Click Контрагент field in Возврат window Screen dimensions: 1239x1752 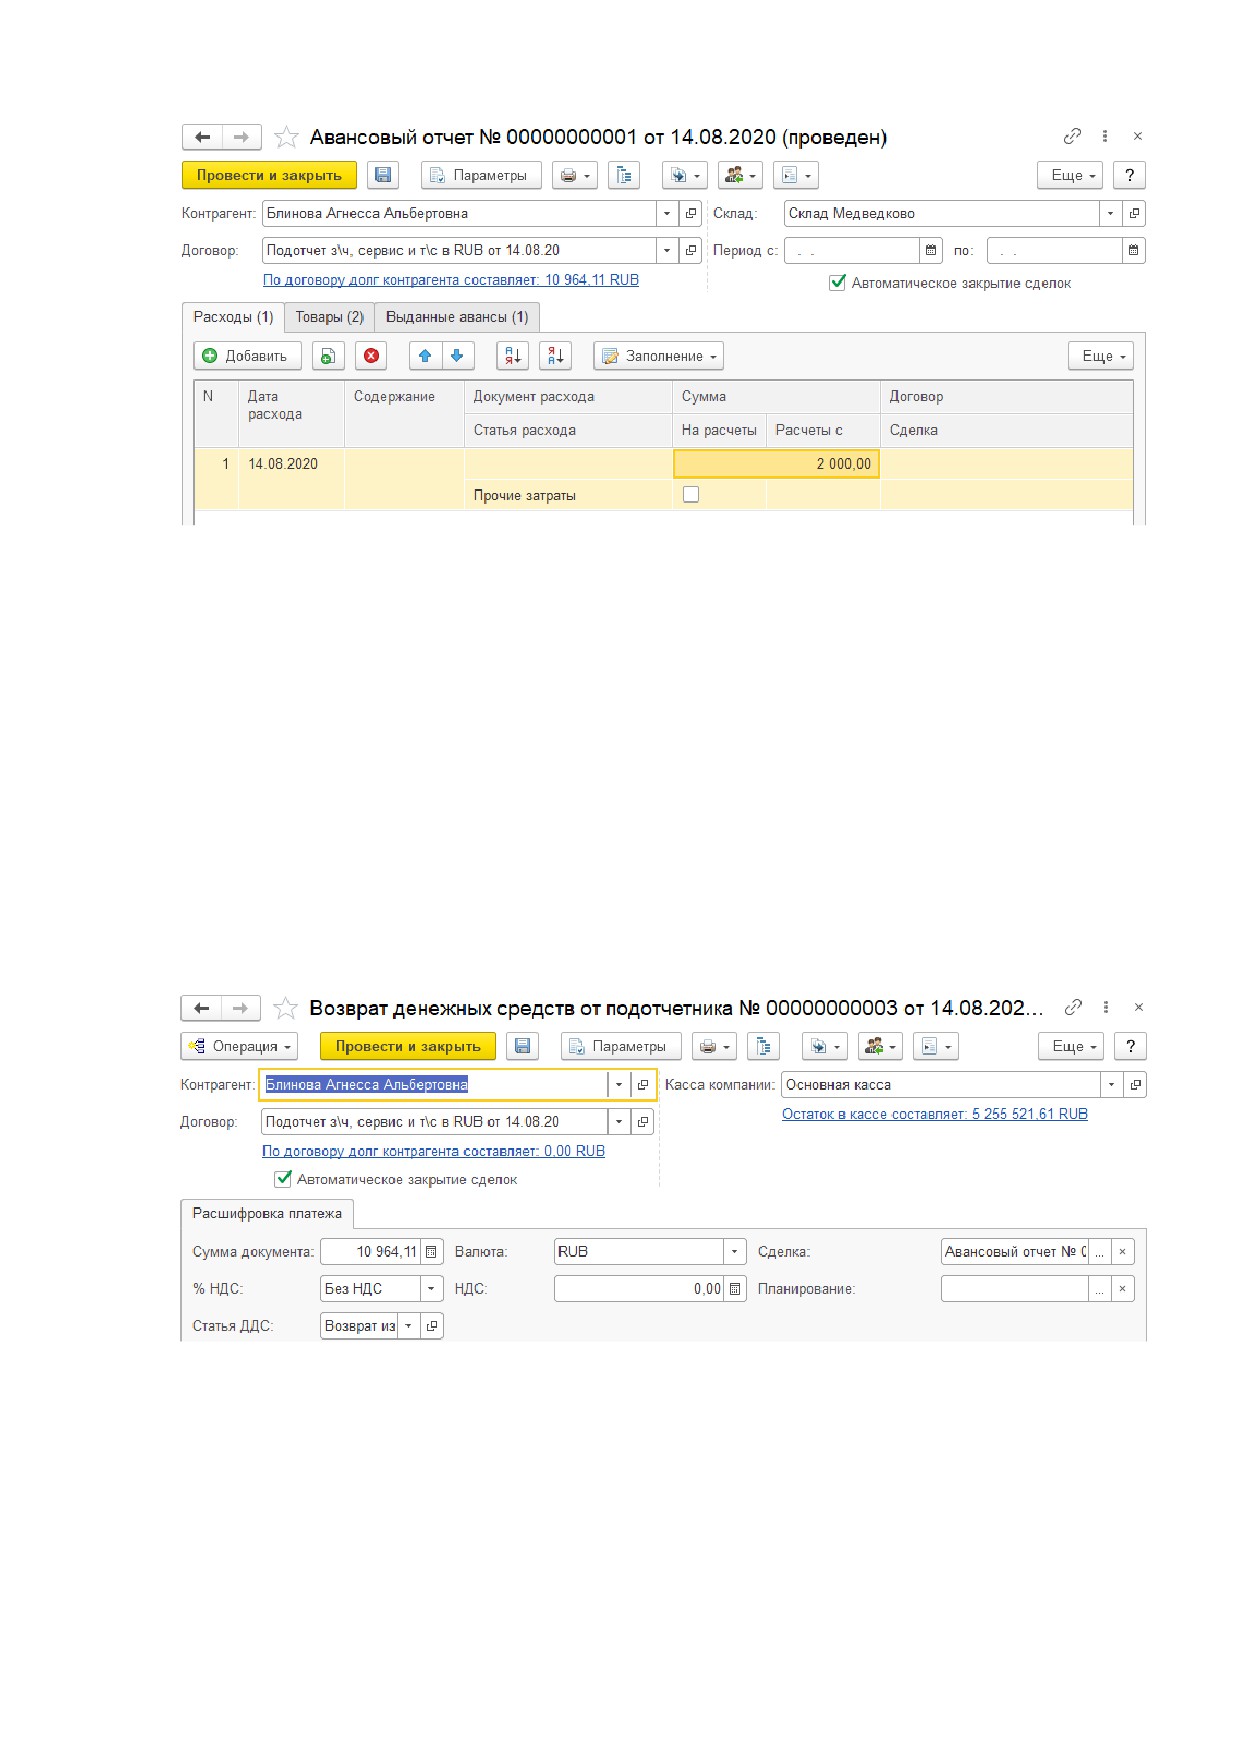pos(434,1085)
